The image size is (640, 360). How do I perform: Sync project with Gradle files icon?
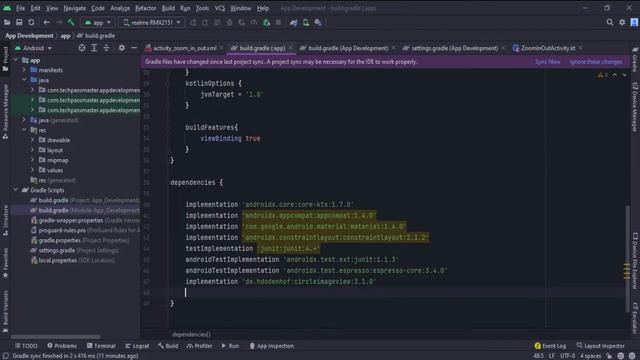click(293, 22)
